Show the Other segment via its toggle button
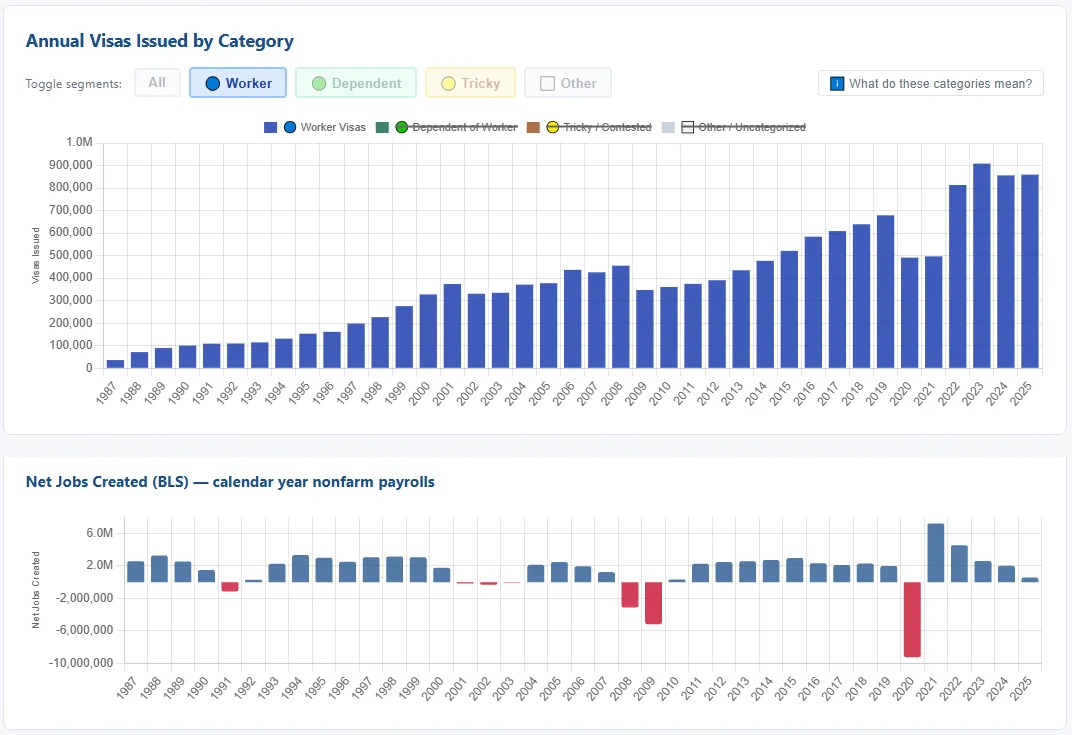1072x735 pixels. tap(567, 83)
